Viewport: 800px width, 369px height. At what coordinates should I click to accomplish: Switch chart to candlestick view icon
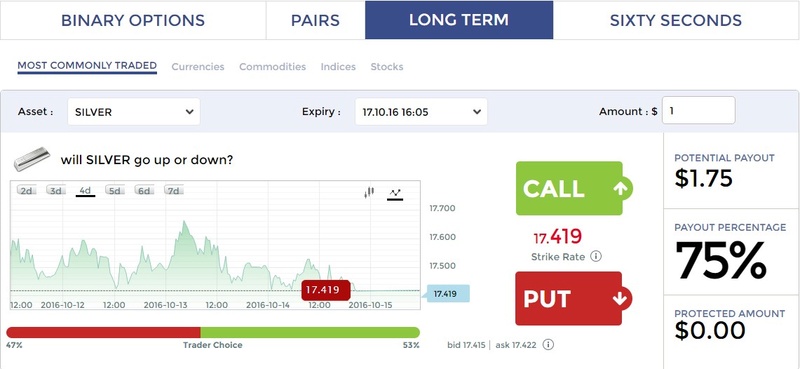(x=369, y=192)
